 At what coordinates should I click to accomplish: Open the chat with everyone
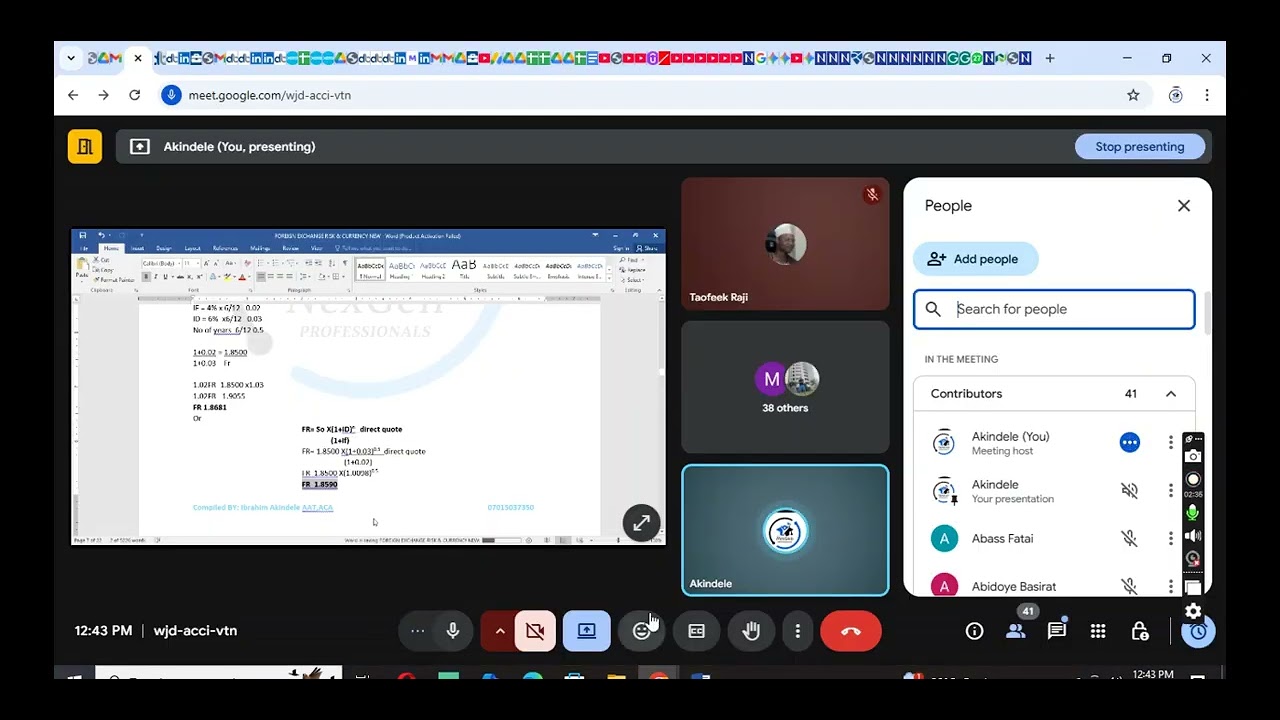(1057, 631)
